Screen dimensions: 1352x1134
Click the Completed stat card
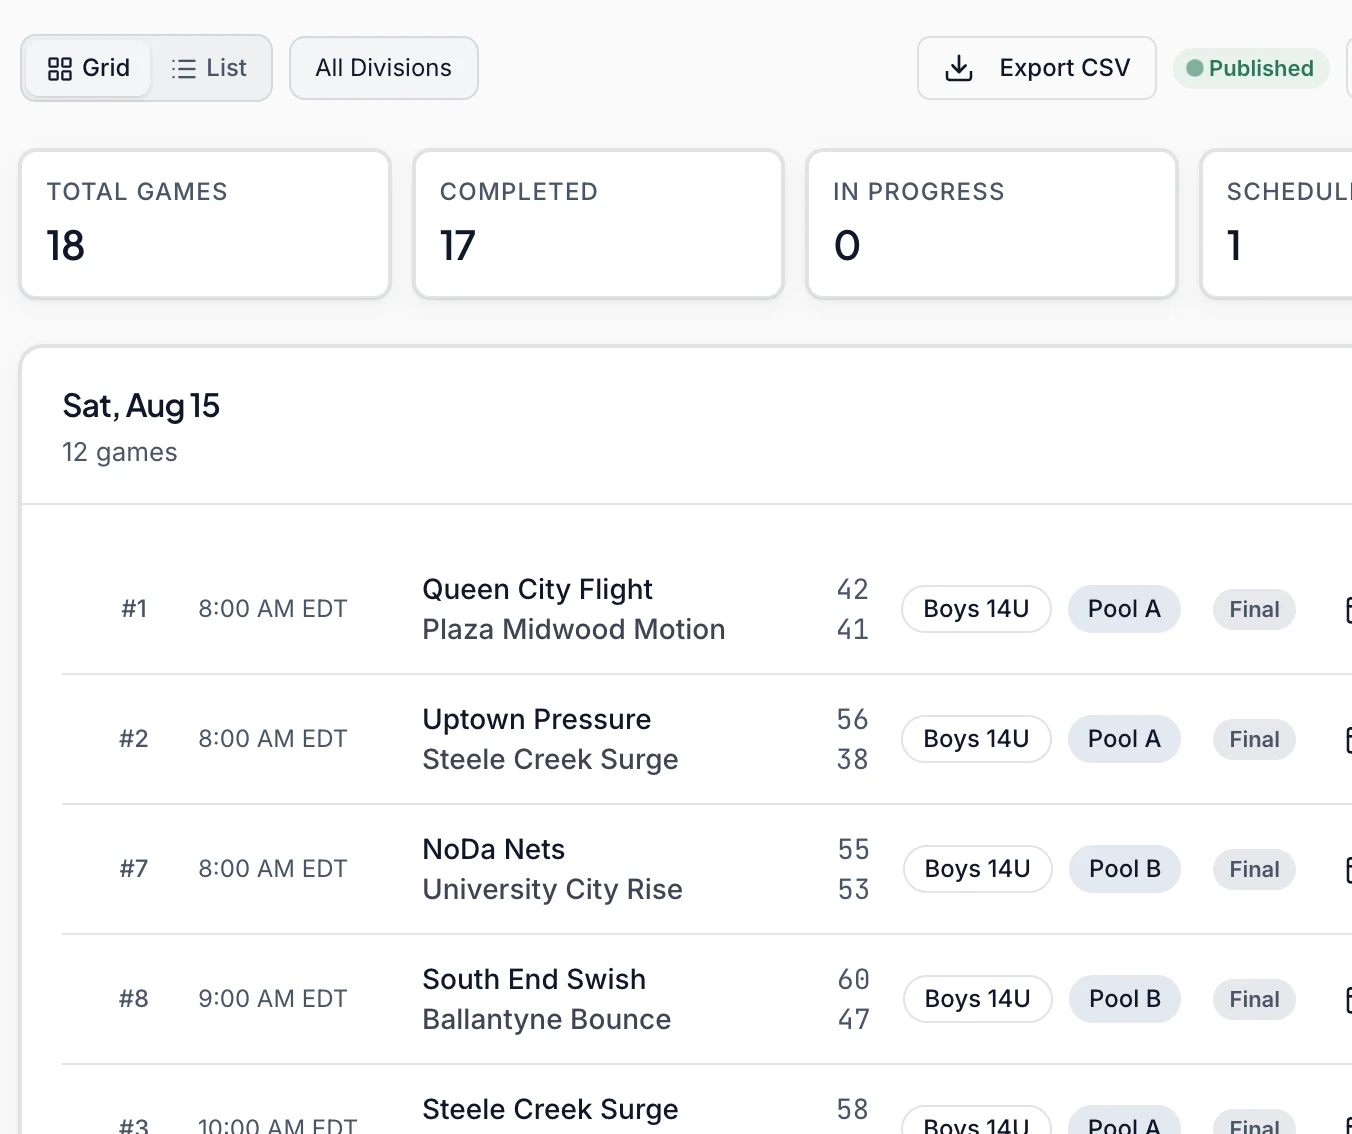pyautogui.click(x=598, y=224)
